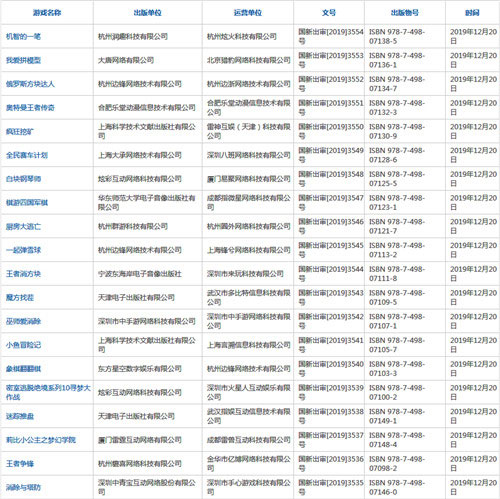500x499 pixels.
Task: Open the 密室逃脱绝境系列10寻梦大作战 link
Action: [48, 392]
